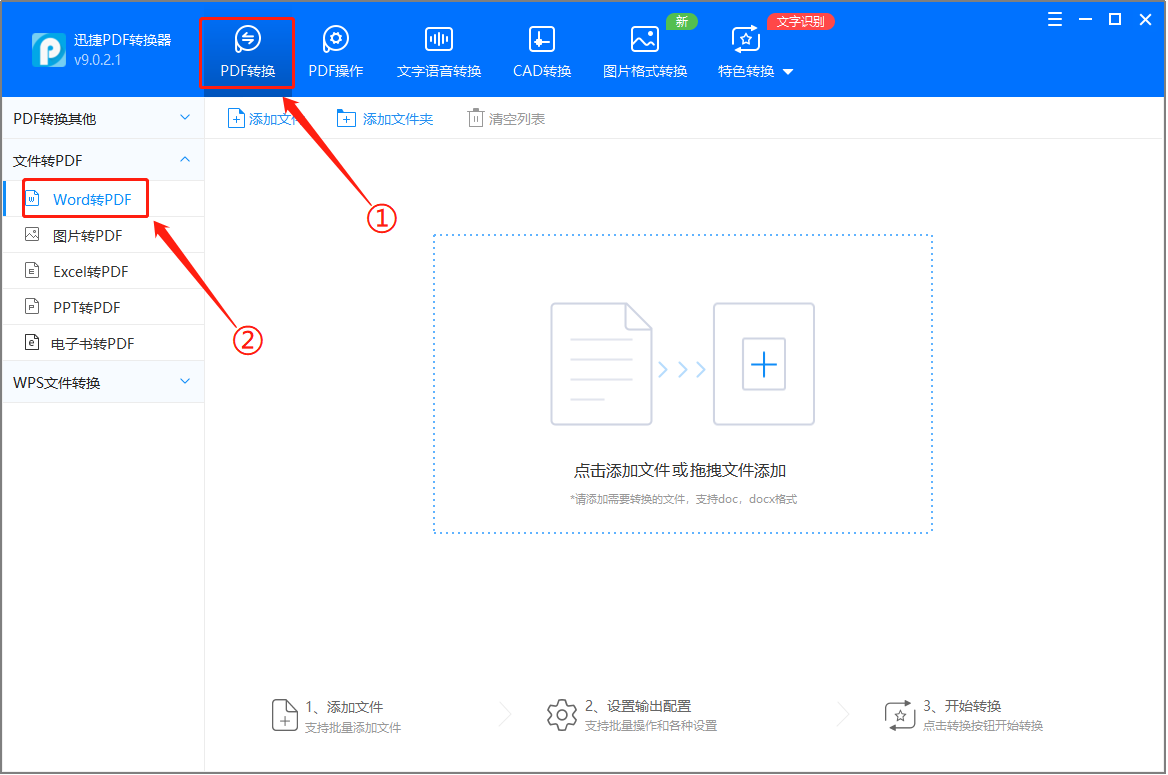The height and width of the screenshot is (775, 1168).
Task: Open the PDF转换 tab
Action: (x=247, y=52)
